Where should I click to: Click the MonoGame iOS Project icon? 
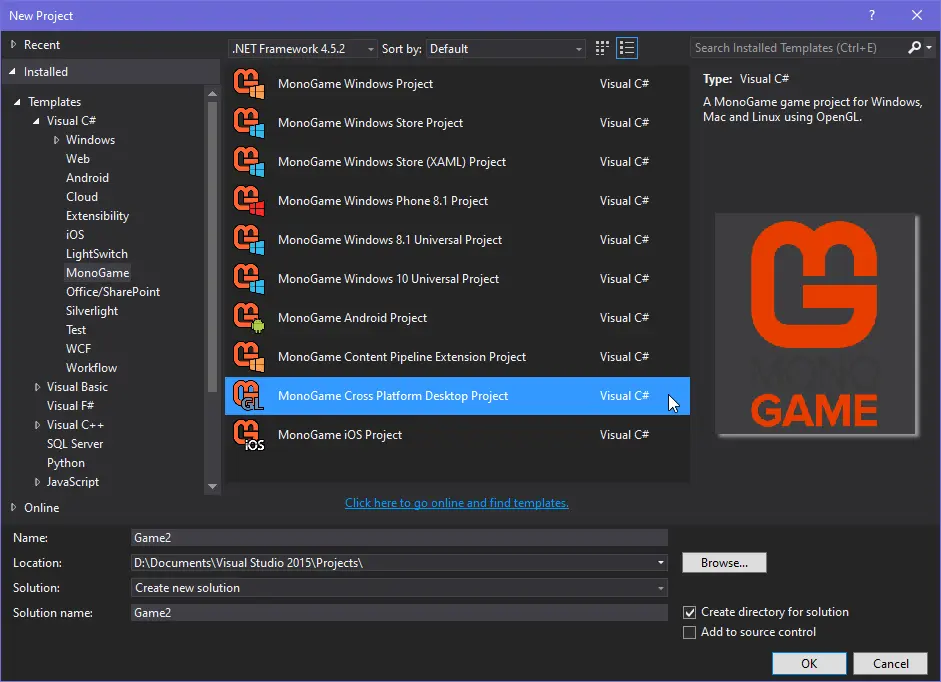click(249, 435)
